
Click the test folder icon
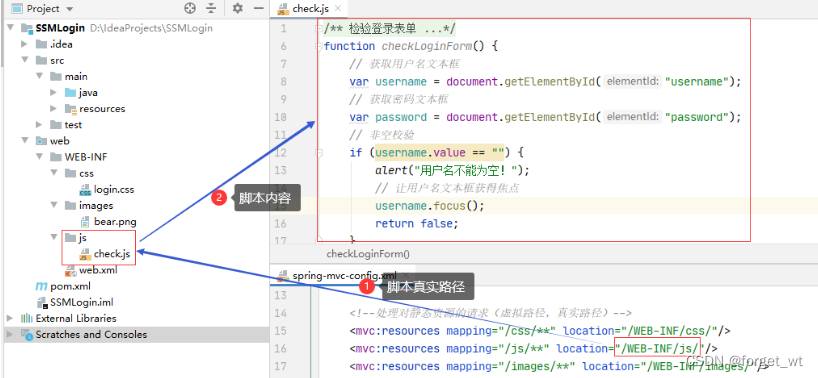[x=56, y=125]
